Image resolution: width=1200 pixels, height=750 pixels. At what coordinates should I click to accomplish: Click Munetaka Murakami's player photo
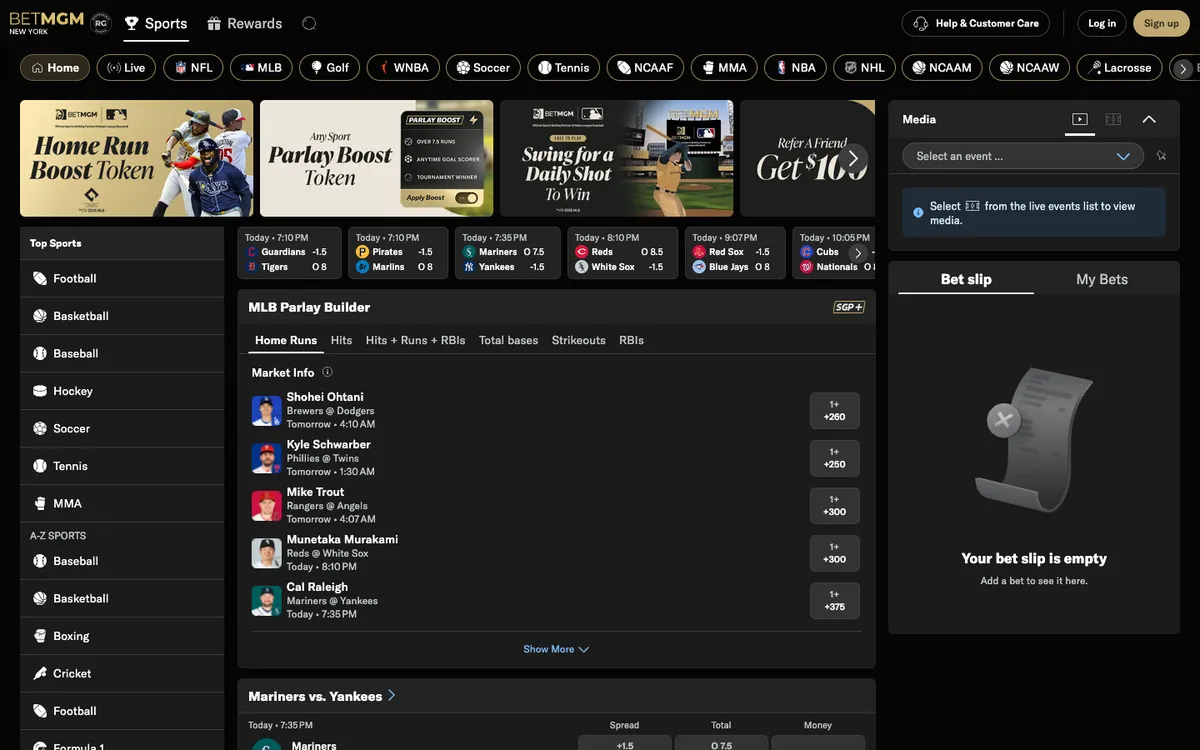(x=266, y=553)
